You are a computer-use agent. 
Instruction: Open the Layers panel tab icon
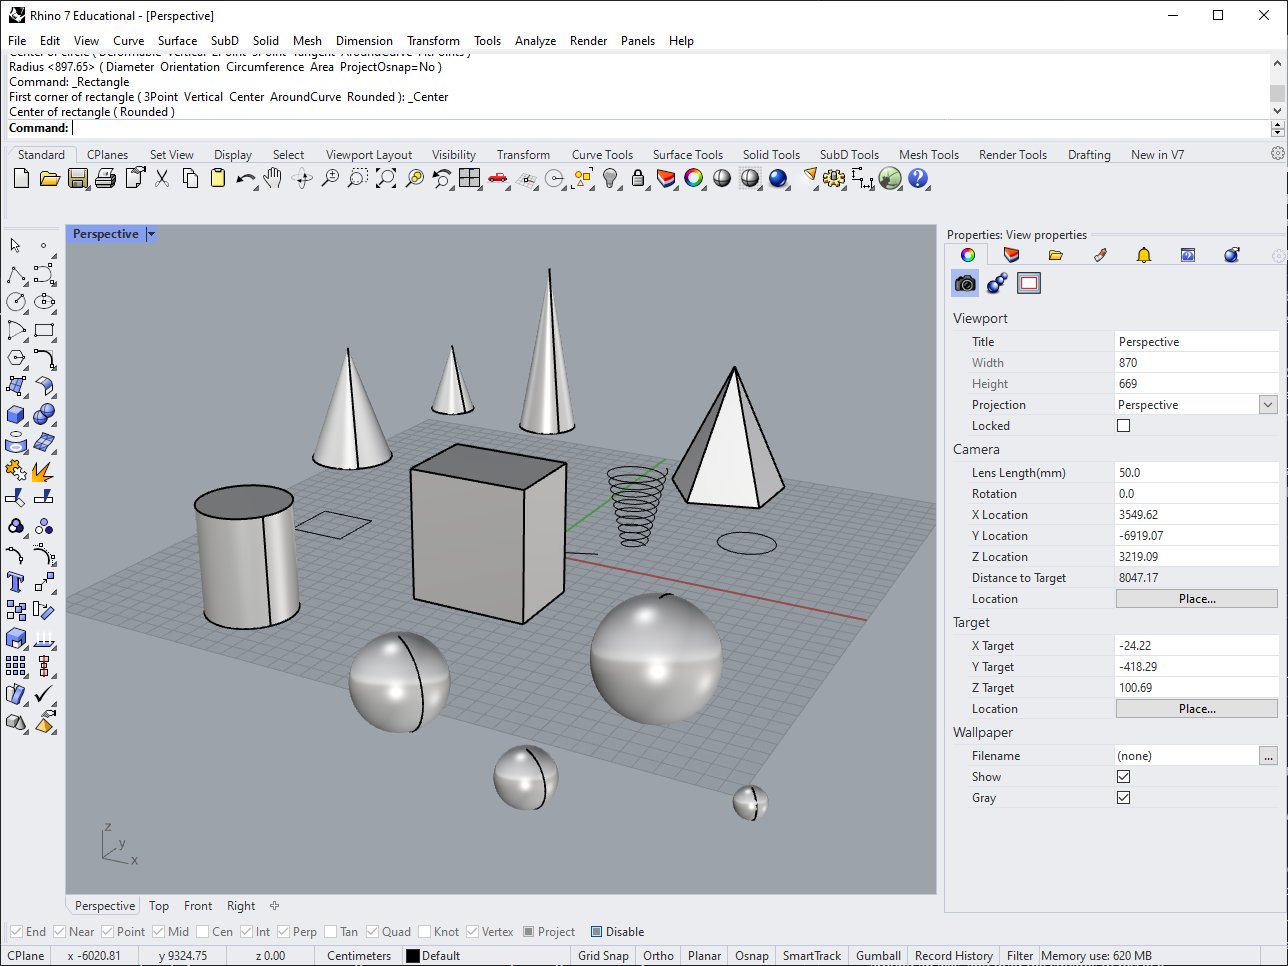click(x=1011, y=255)
